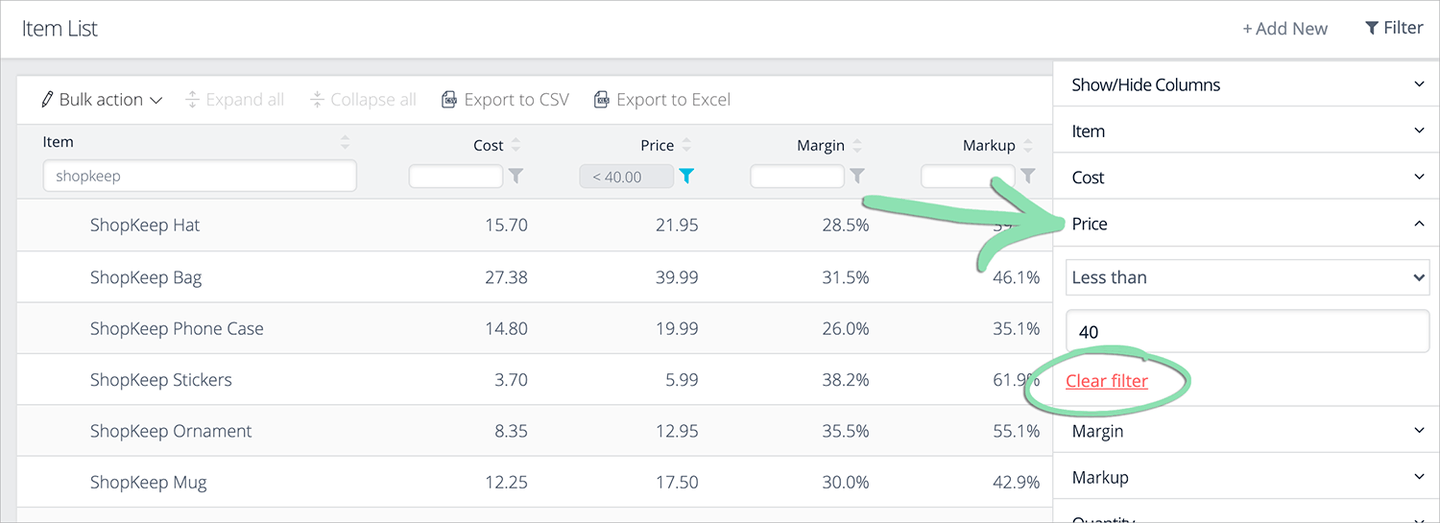The width and height of the screenshot is (1440, 523).
Task: Click the Markup column funnel icon
Action: point(1028,176)
